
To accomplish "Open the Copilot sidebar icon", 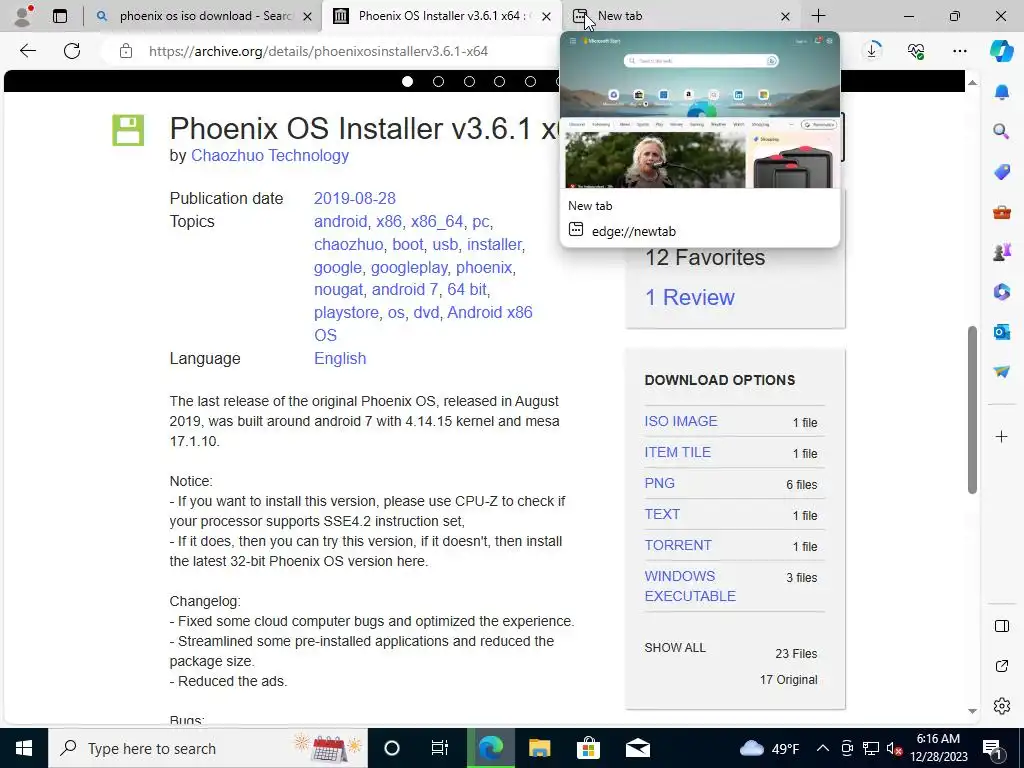I will coord(1001,51).
